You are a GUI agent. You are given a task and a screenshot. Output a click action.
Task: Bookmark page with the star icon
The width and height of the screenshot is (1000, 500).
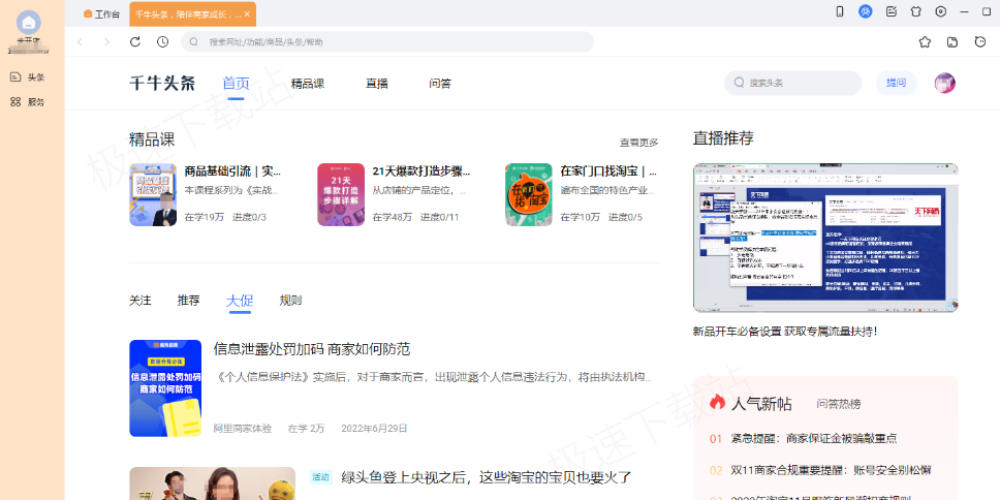(x=925, y=42)
